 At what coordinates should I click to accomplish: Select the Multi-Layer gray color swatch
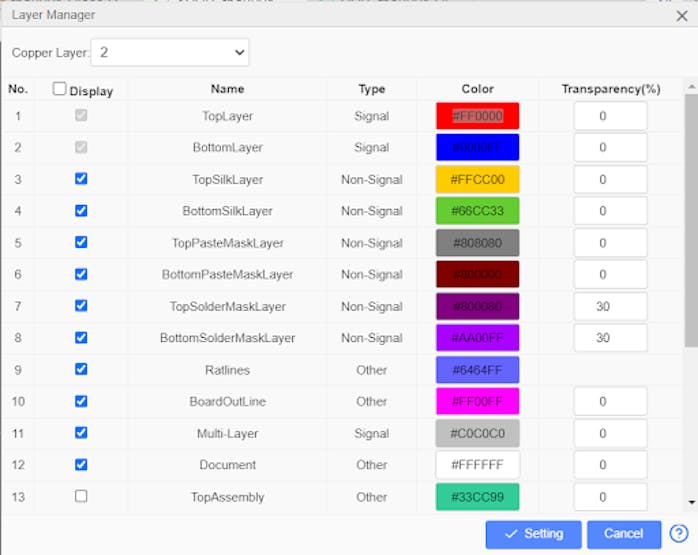pyautogui.click(x=477, y=433)
